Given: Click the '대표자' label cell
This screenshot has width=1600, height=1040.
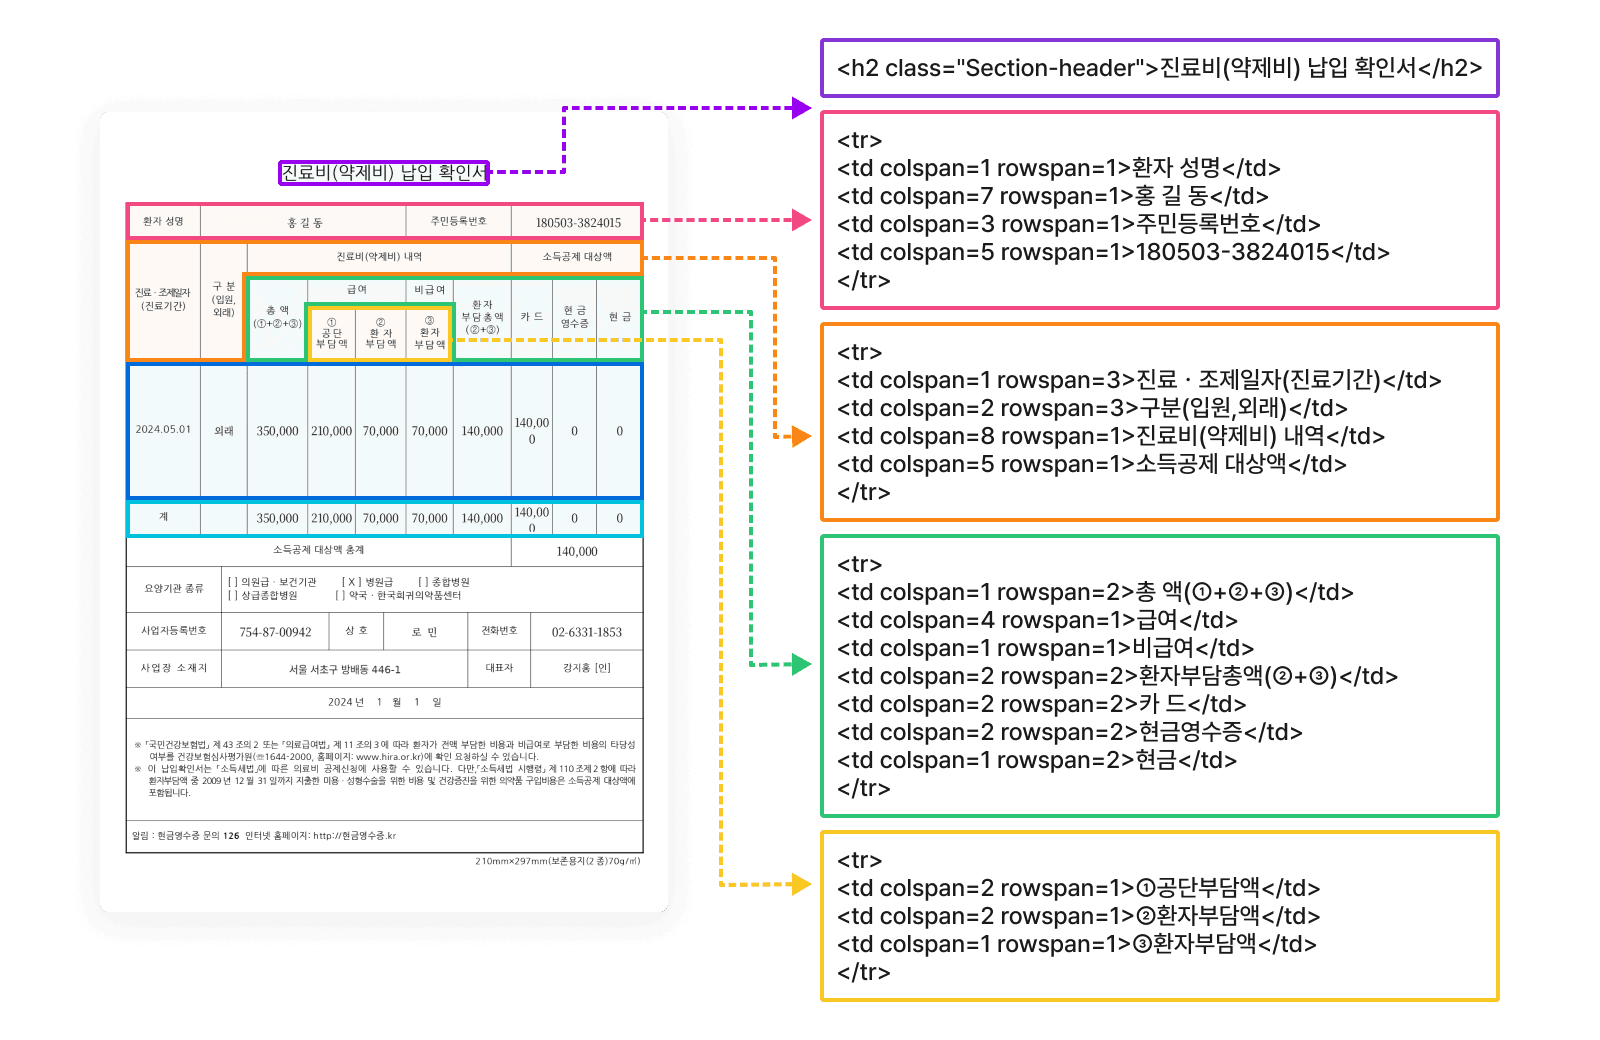Looking at the screenshot, I should tap(499, 667).
